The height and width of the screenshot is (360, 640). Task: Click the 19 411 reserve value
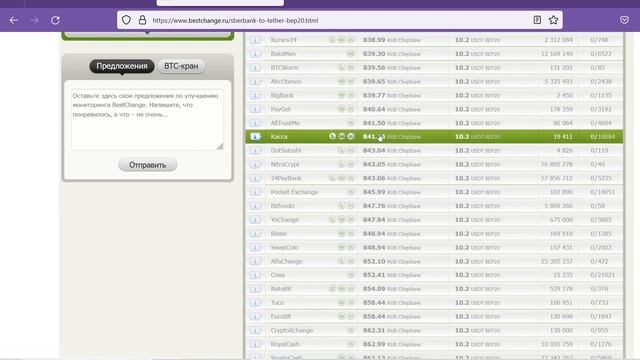(563, 137)
